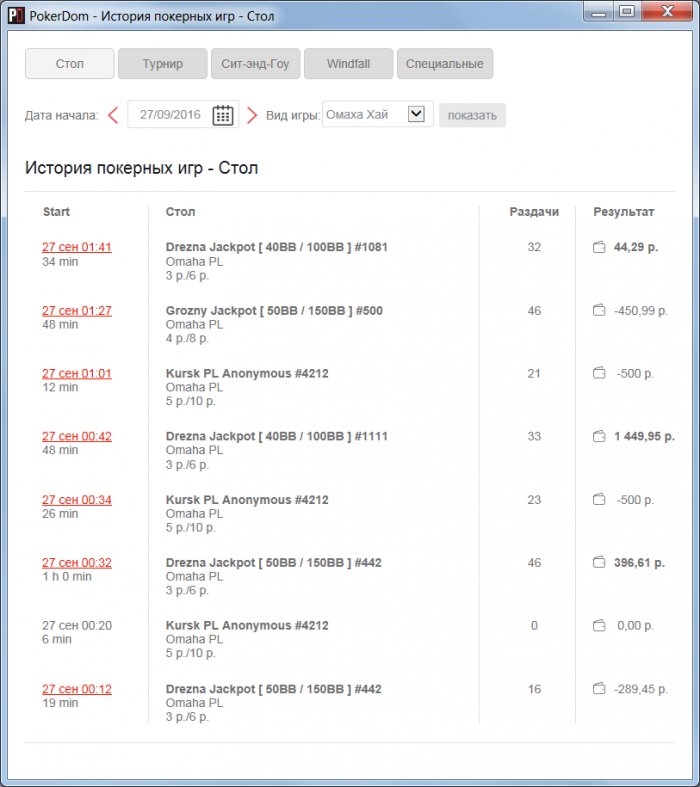Viewport: 700px width, 787px height.
Task: Click wallet icon next to 0,00 р.
Action: click(x=599, y=625)
